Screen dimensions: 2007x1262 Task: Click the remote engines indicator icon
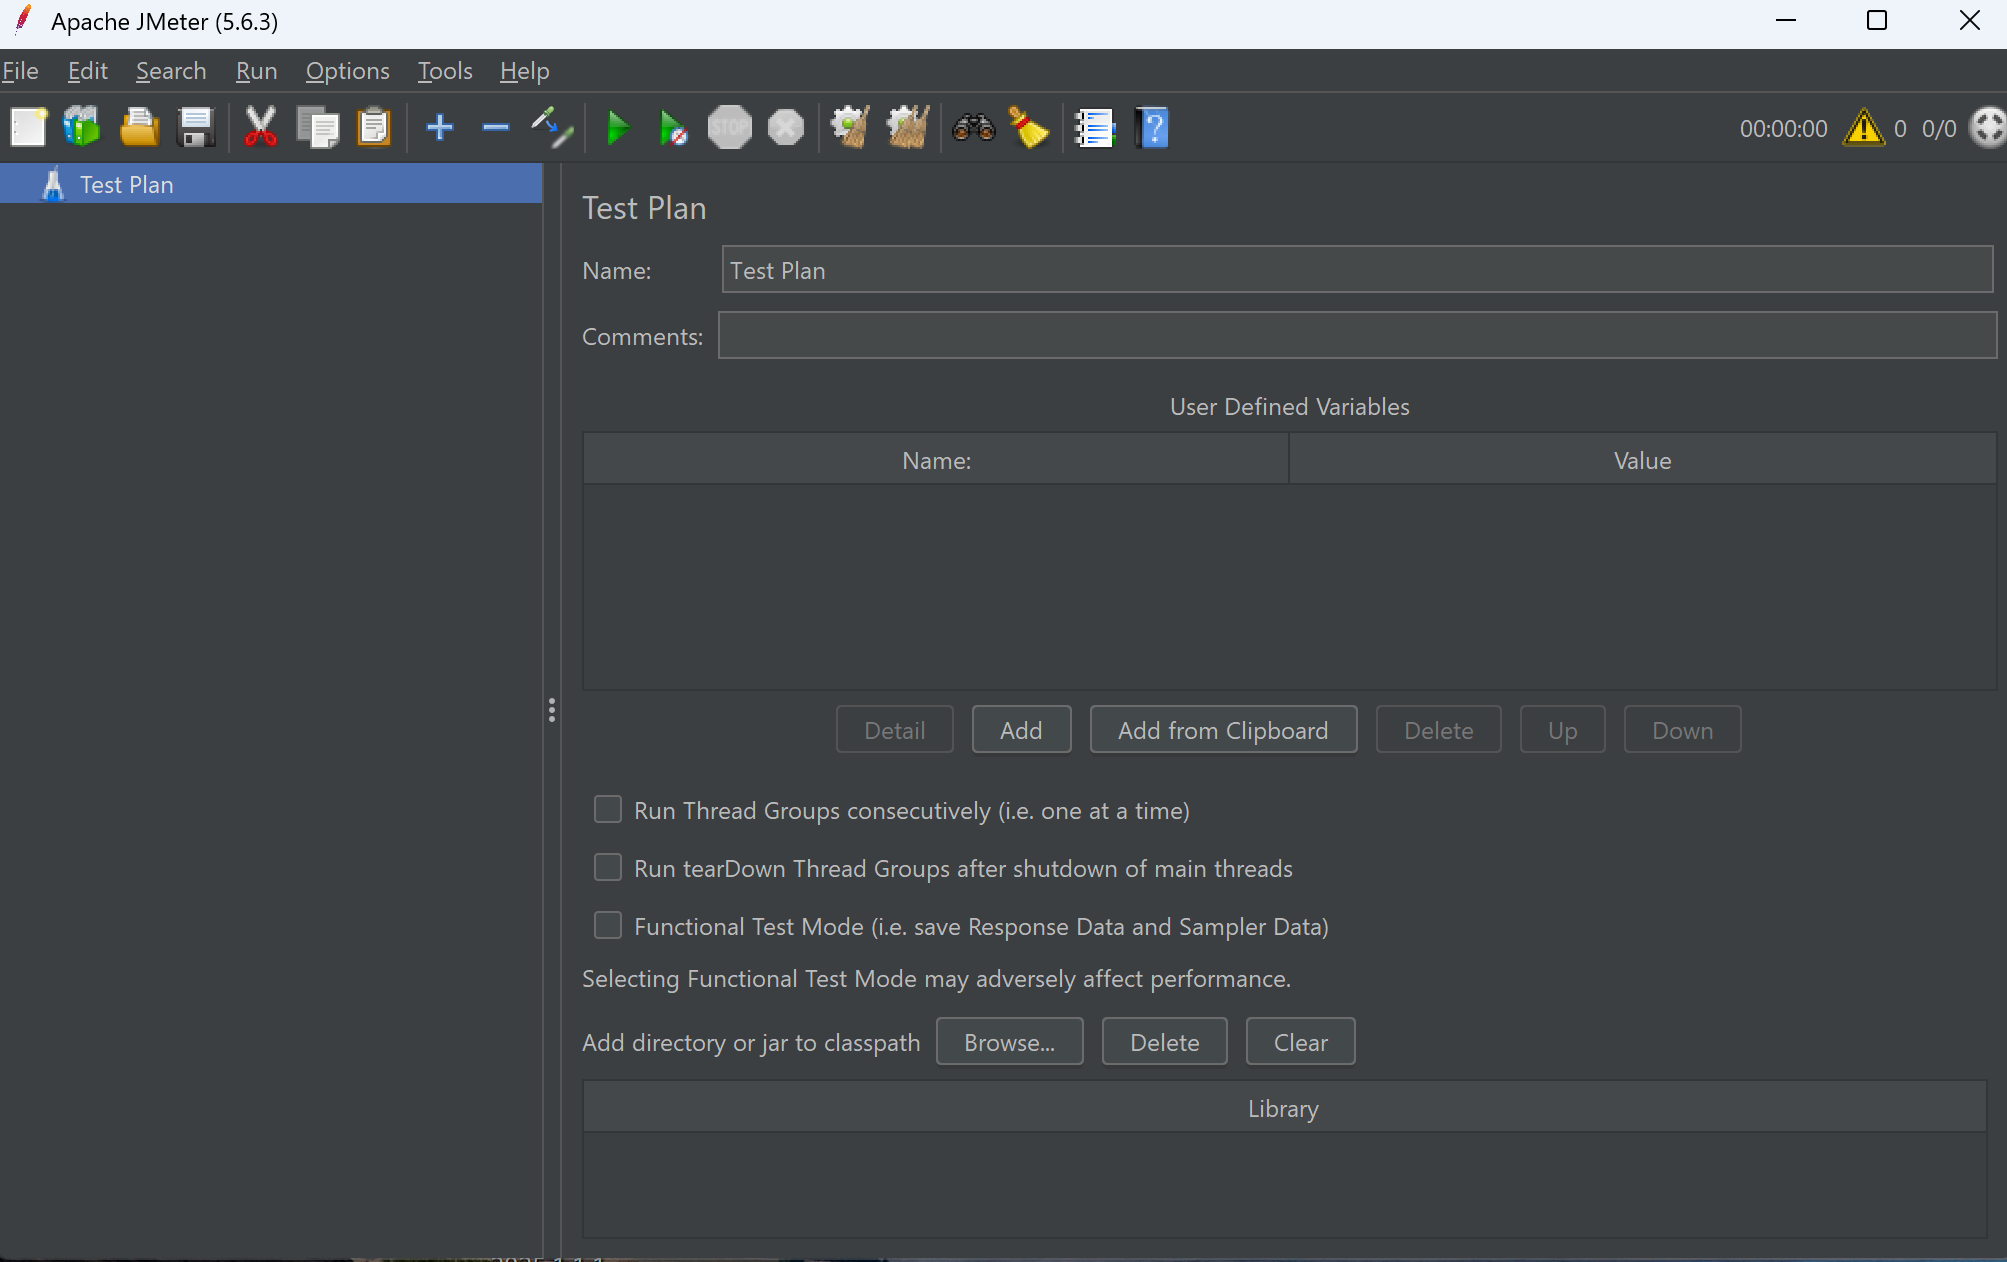1988,128
